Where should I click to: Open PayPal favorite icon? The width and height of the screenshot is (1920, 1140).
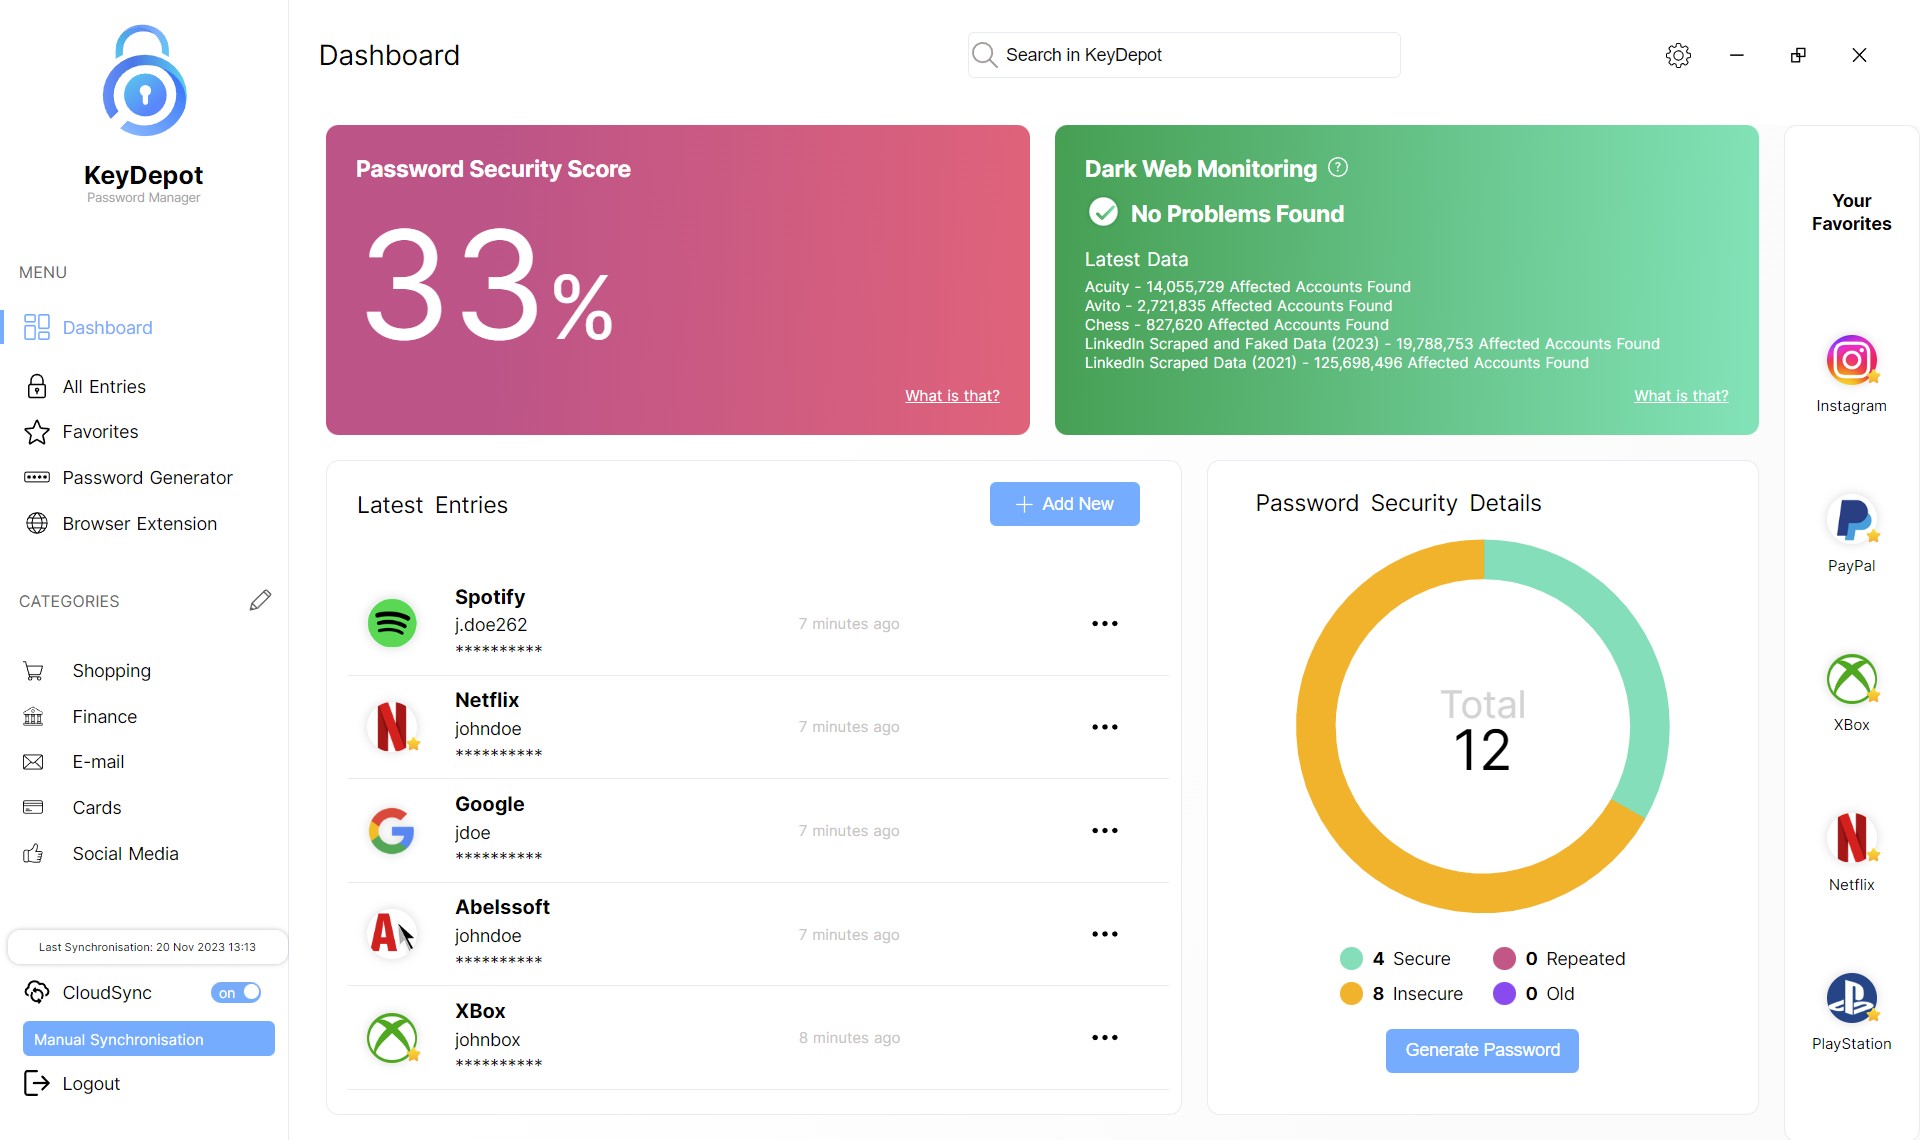[x=1851, y=520]
